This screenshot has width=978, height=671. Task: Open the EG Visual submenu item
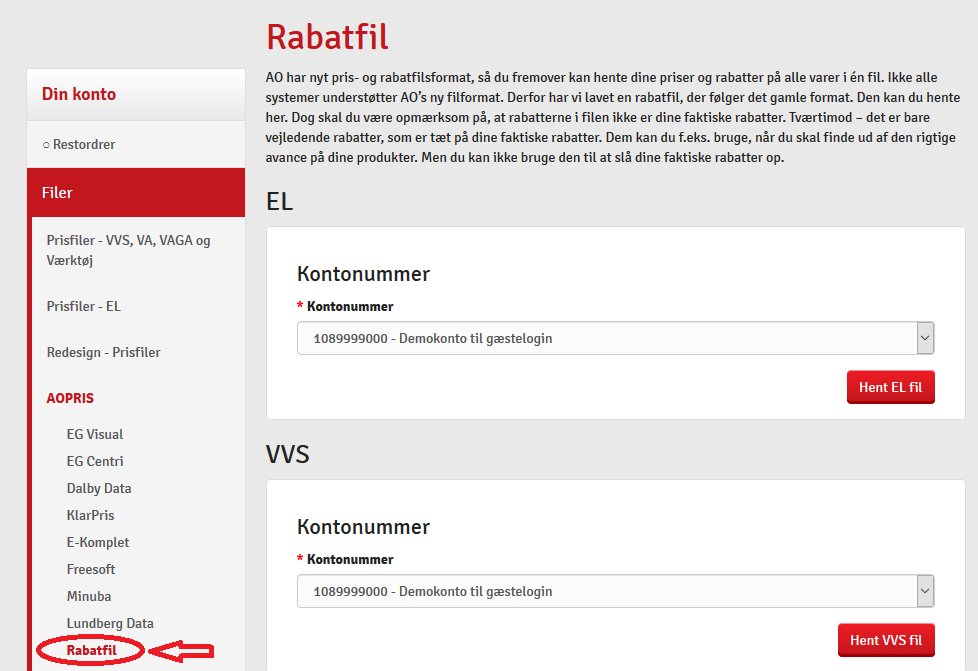click(95, 434)
